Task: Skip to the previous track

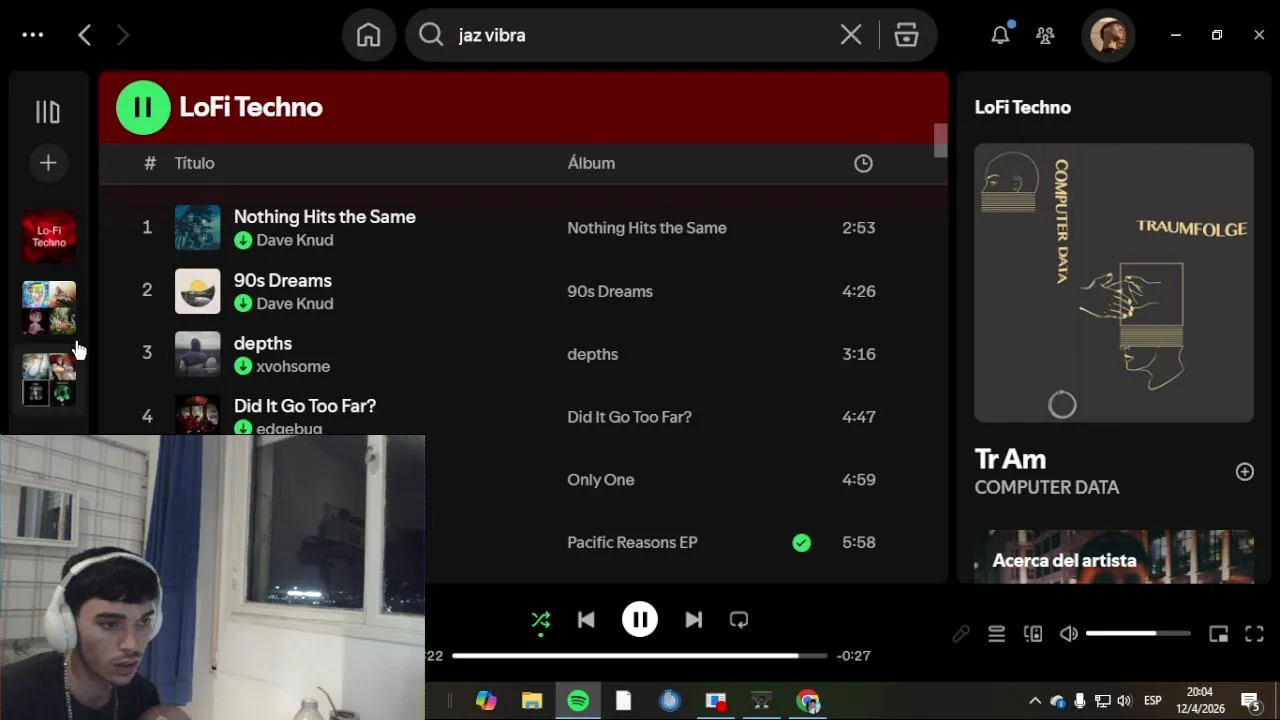Action: coord(586,620)
